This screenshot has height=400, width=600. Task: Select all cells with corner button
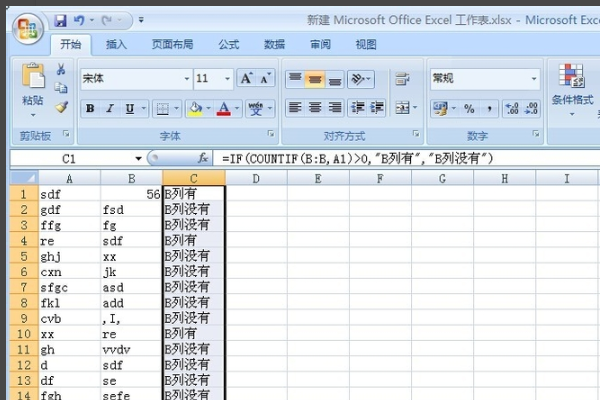point(24,178)
